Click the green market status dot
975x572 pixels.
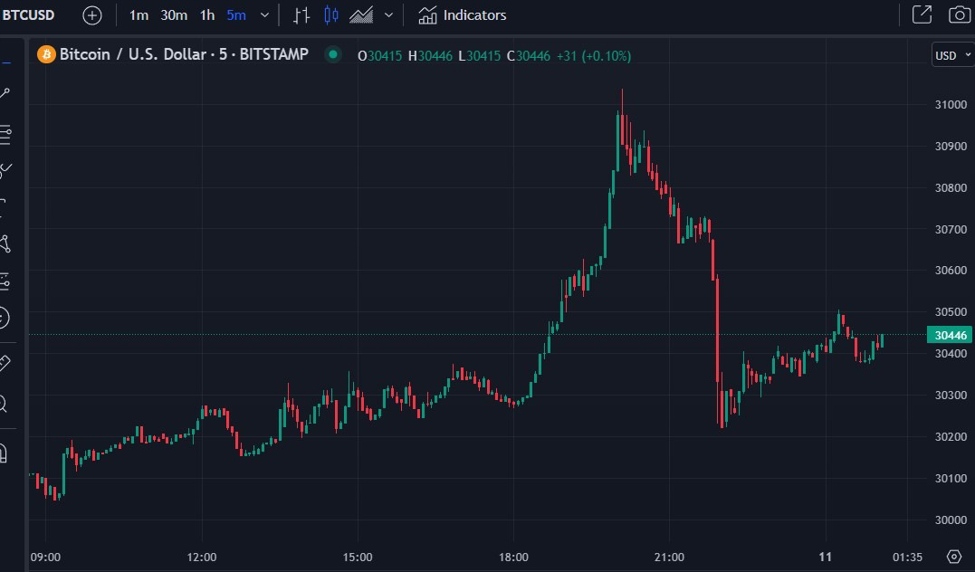333,55
